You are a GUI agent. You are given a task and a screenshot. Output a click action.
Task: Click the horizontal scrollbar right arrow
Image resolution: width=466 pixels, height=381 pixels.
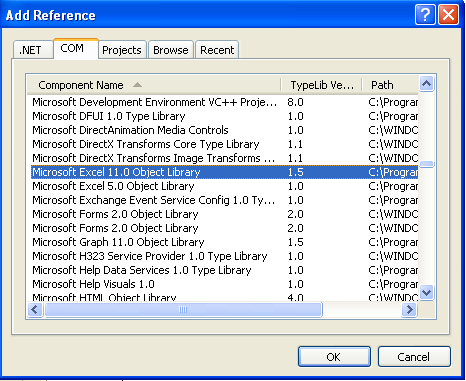tap(409, 310)
